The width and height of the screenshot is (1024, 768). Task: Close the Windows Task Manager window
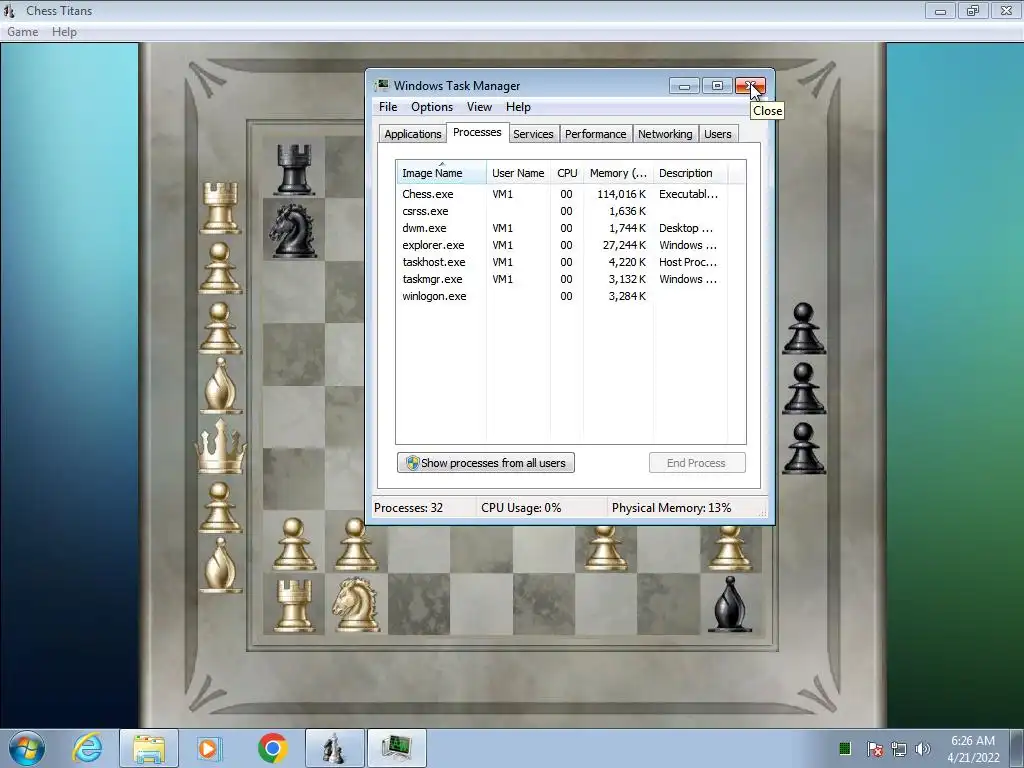pyautogui.click(x=750, y=86)
